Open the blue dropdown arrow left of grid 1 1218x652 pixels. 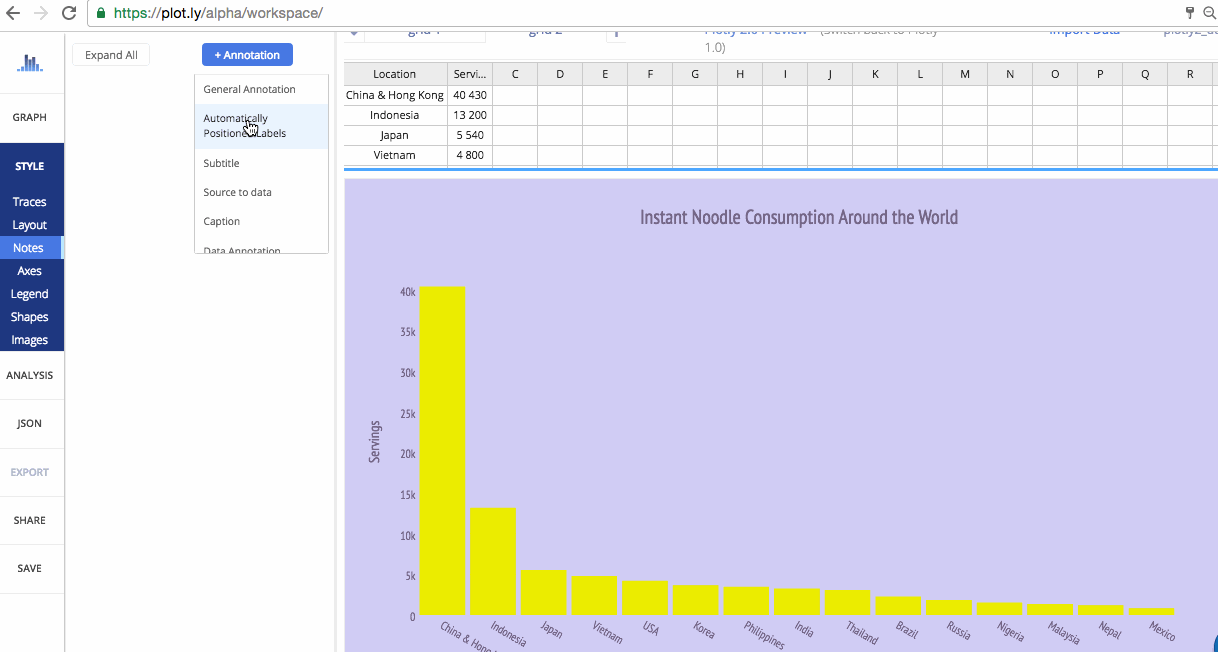[x=355, y=31]
